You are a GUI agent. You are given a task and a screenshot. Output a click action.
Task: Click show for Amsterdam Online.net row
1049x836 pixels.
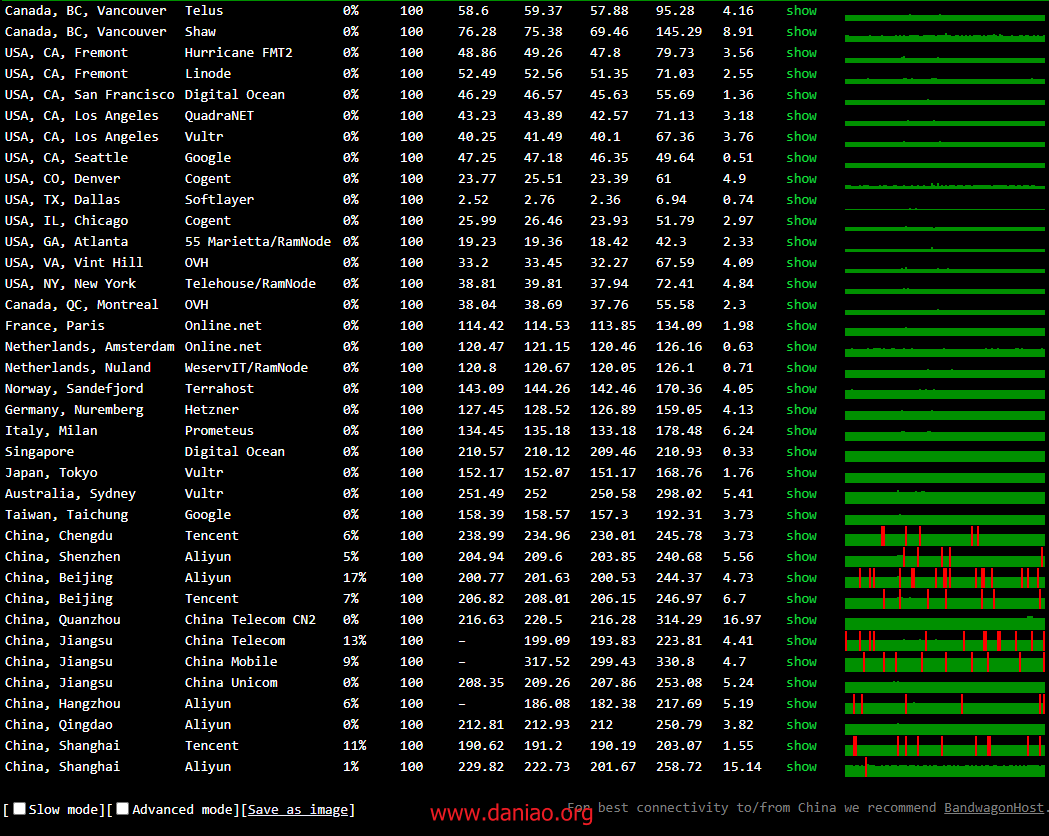801,346
